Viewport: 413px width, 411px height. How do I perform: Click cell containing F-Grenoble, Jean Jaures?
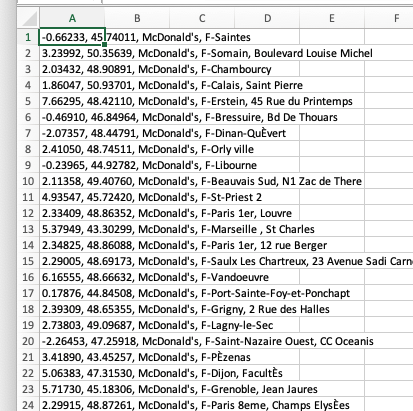tap(72, 389)
